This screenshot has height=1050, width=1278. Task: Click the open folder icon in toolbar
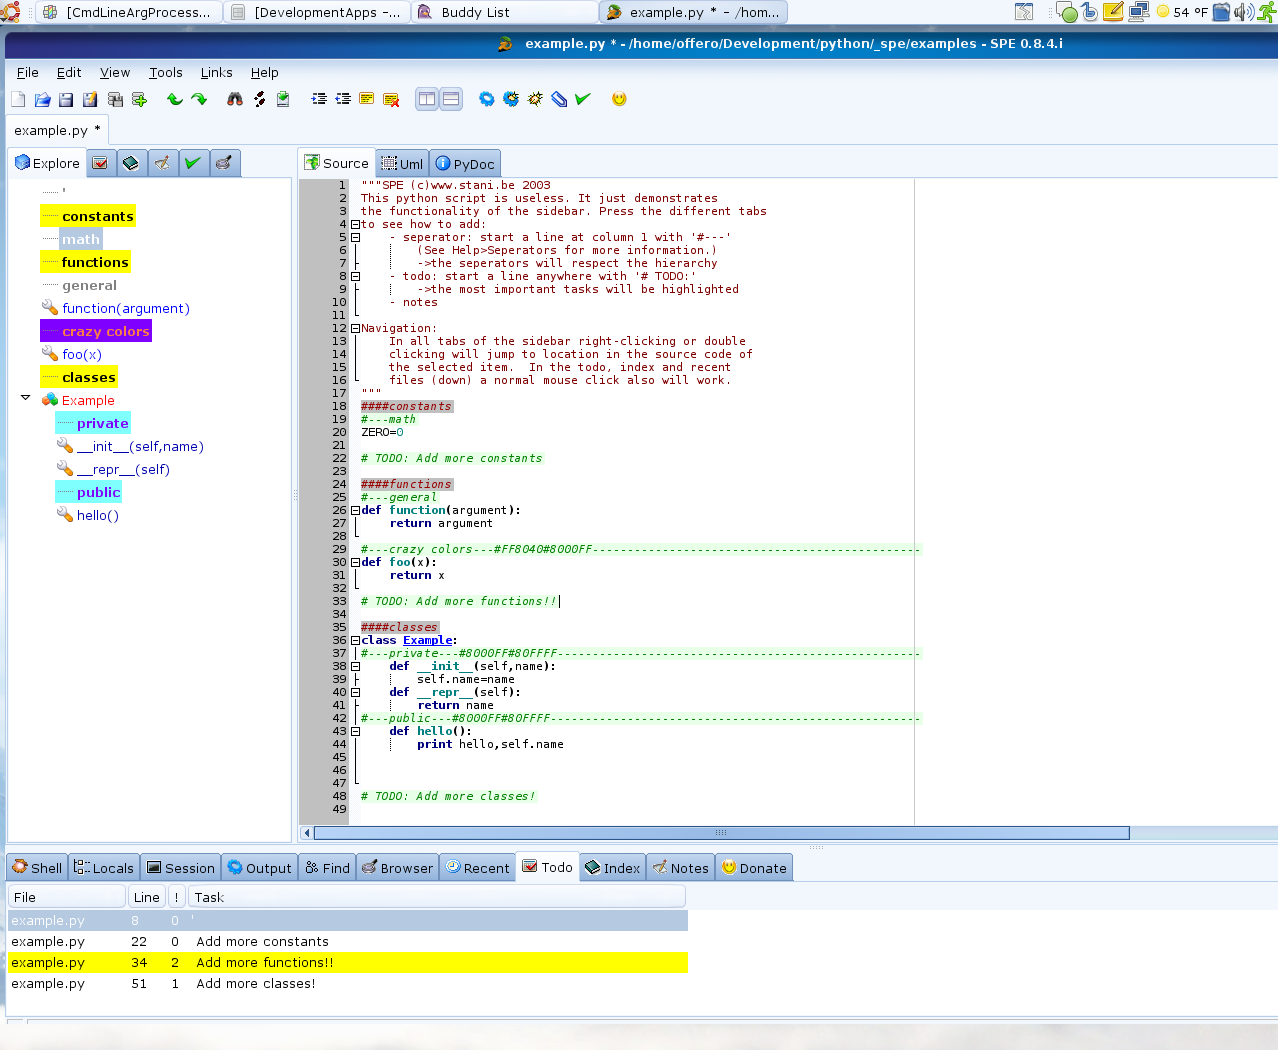click(42, 99)
